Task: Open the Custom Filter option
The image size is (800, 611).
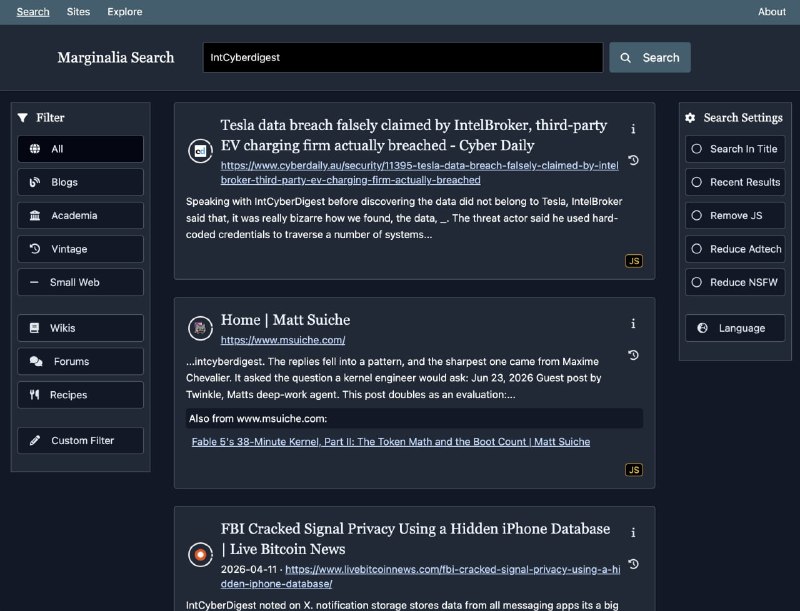Action: click(81, 440)
